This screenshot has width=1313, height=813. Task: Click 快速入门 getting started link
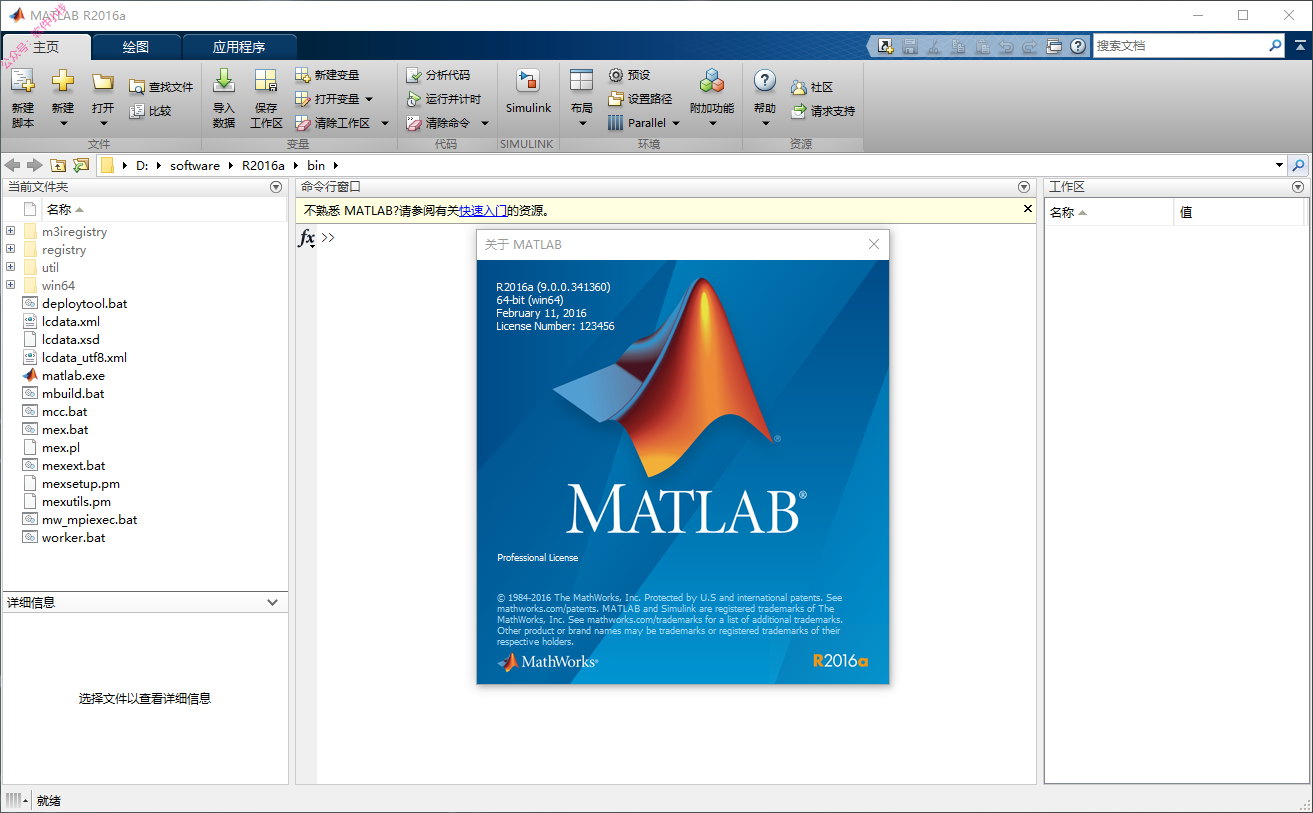coord(483,210)
